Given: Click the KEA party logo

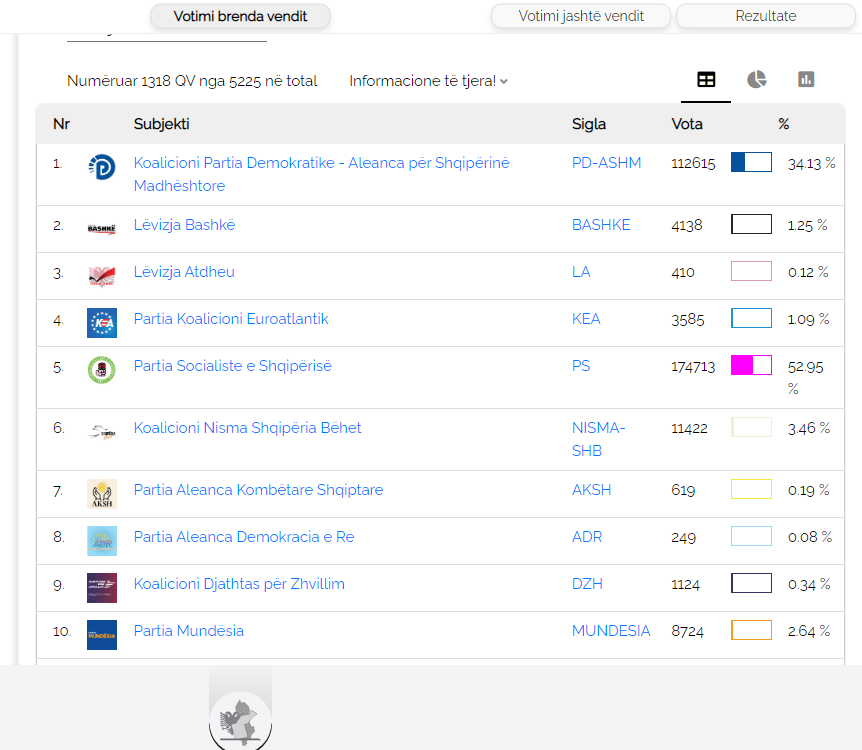Looking at the screenshot, I should click(x=101, y=322).
